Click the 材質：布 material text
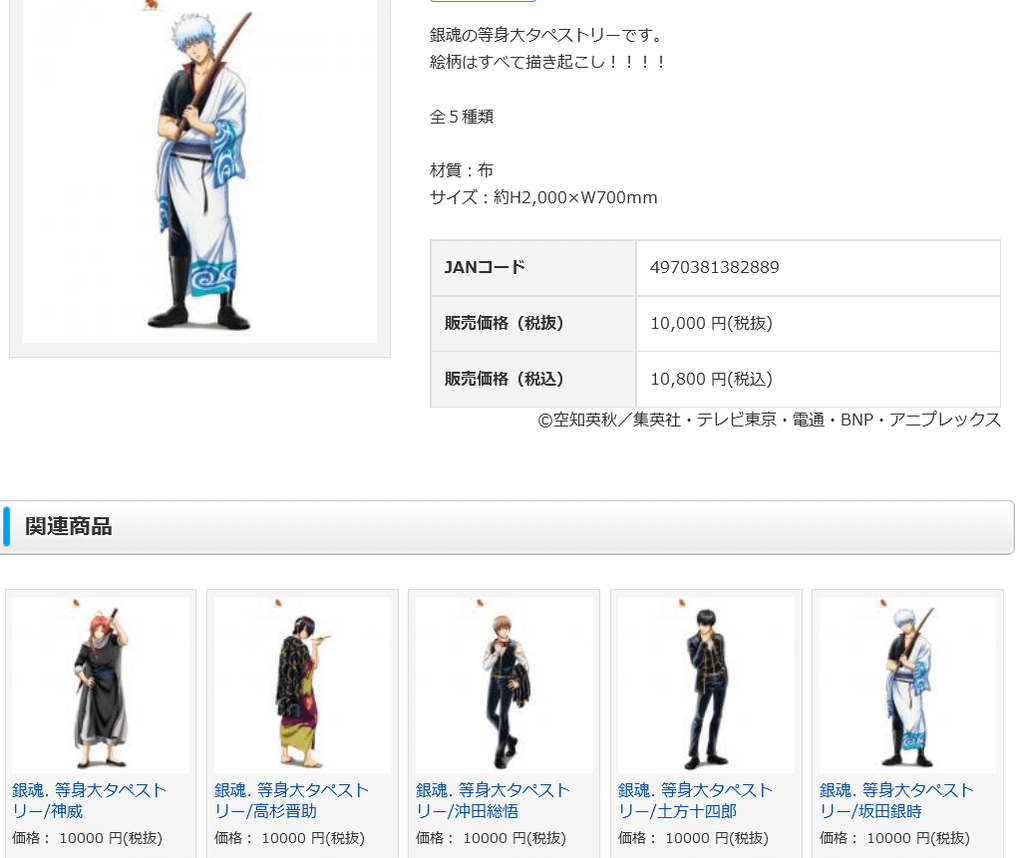The height and width of the screenshot is (858, 1024). pos(462,170)
